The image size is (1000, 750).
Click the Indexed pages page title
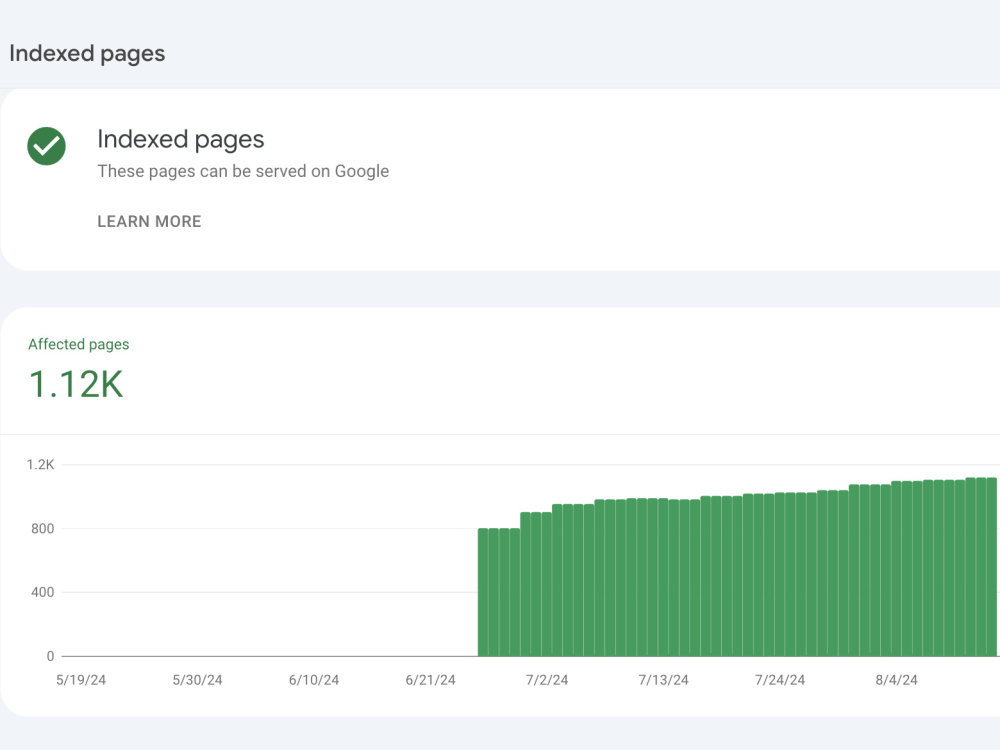click(x=87, y=54)
